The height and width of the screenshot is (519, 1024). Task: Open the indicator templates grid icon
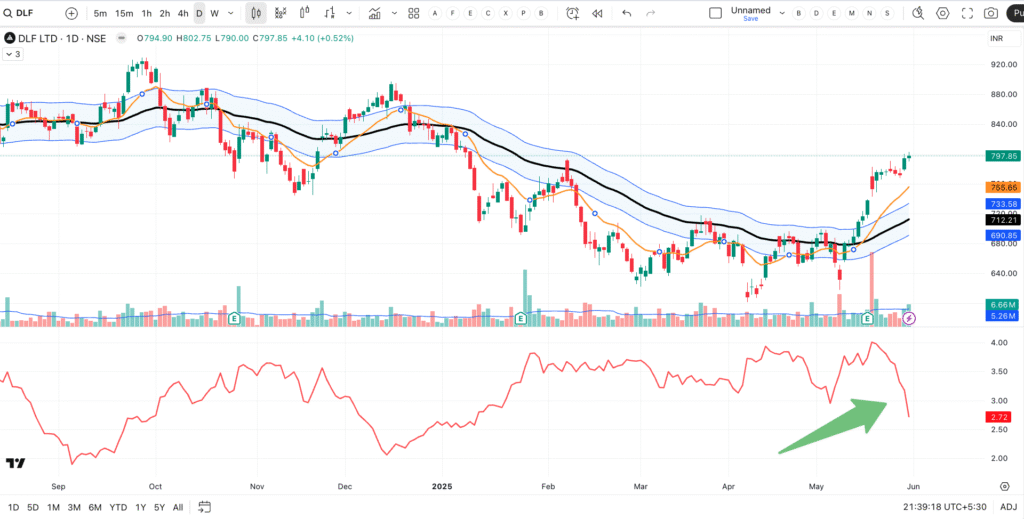(412, 14)
